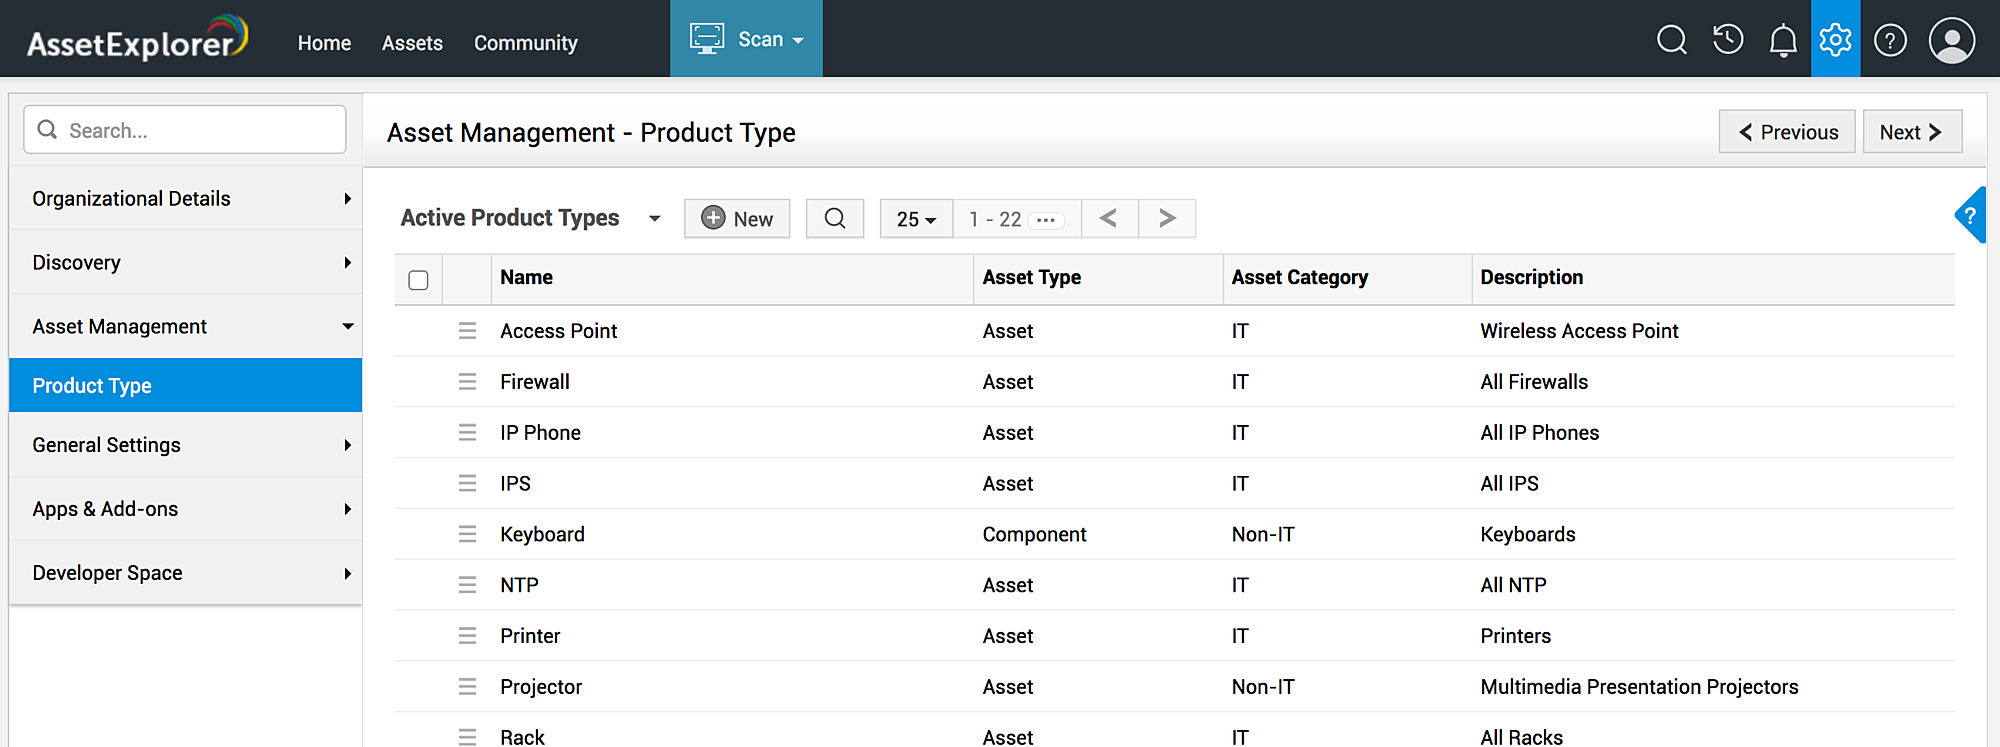Click the Next button

1911,132
